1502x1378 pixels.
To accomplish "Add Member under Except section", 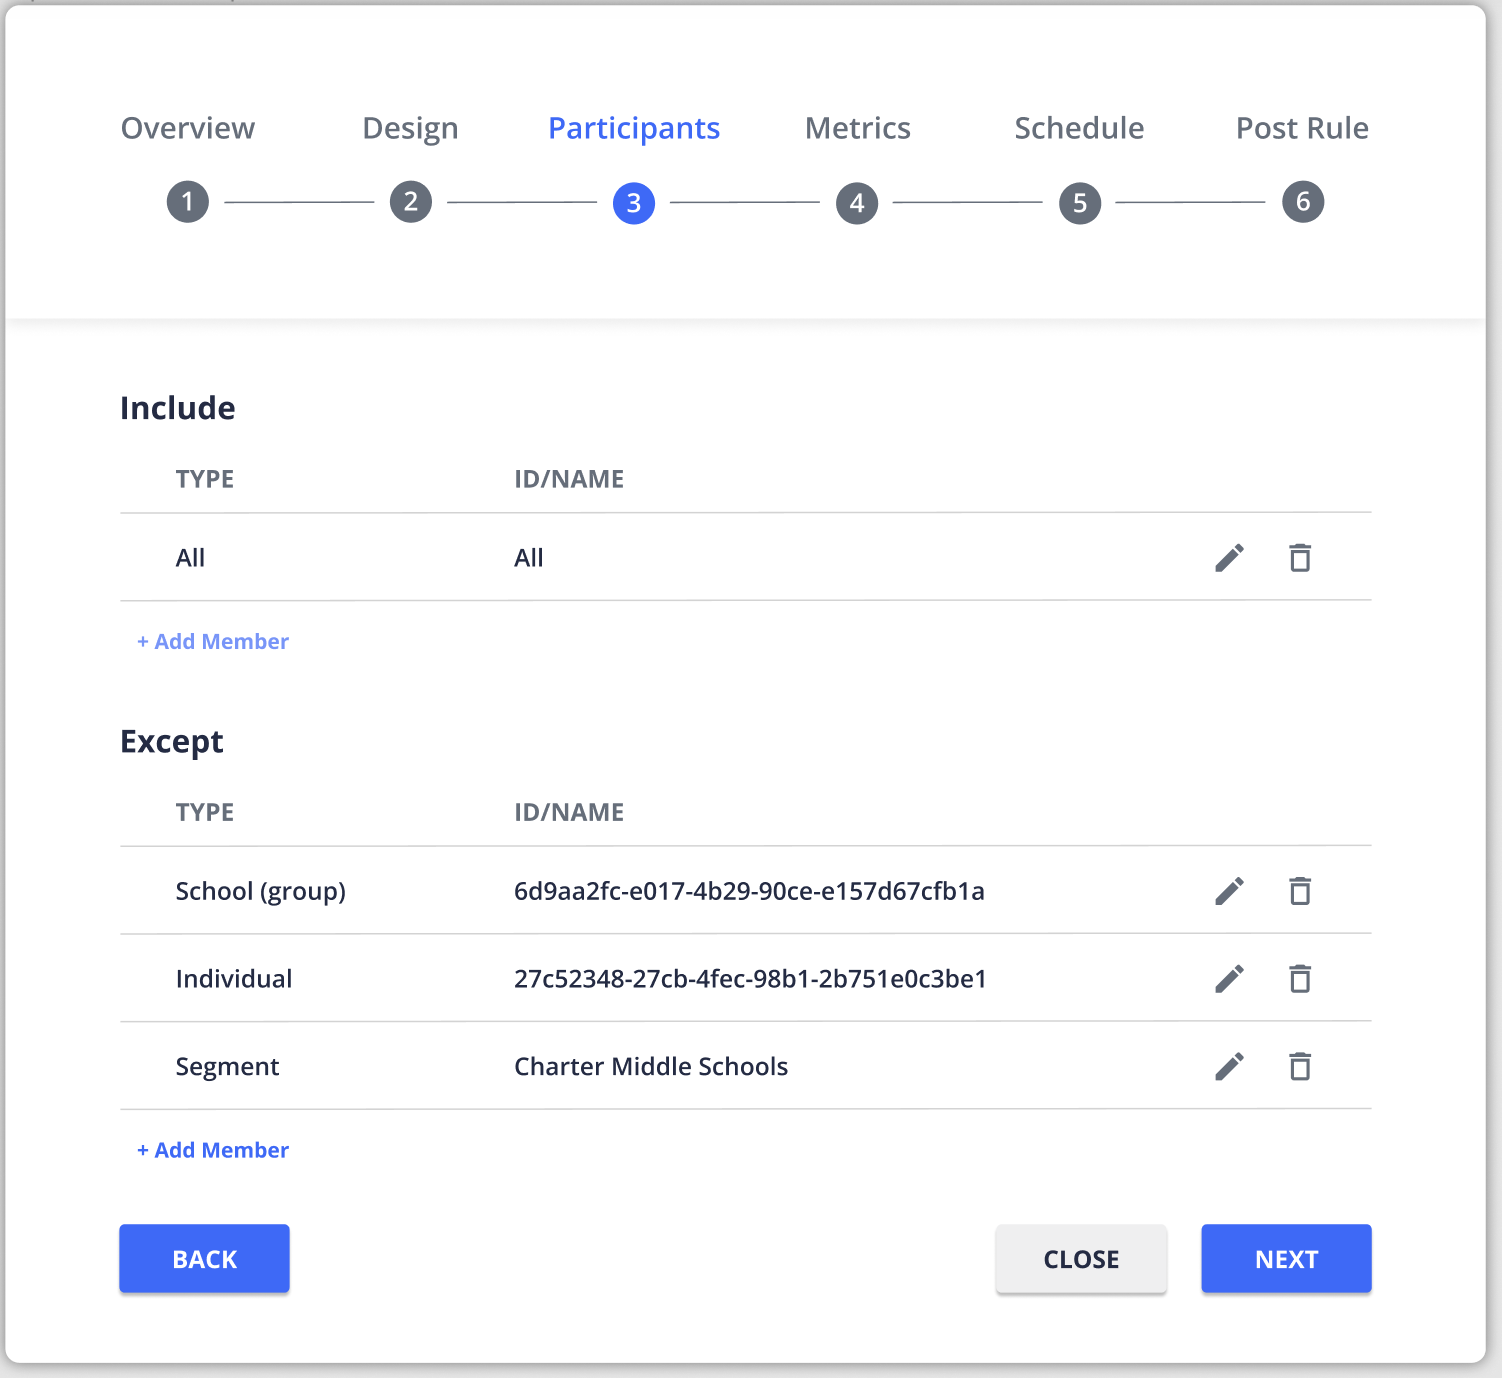I will tap(213, 1151).
